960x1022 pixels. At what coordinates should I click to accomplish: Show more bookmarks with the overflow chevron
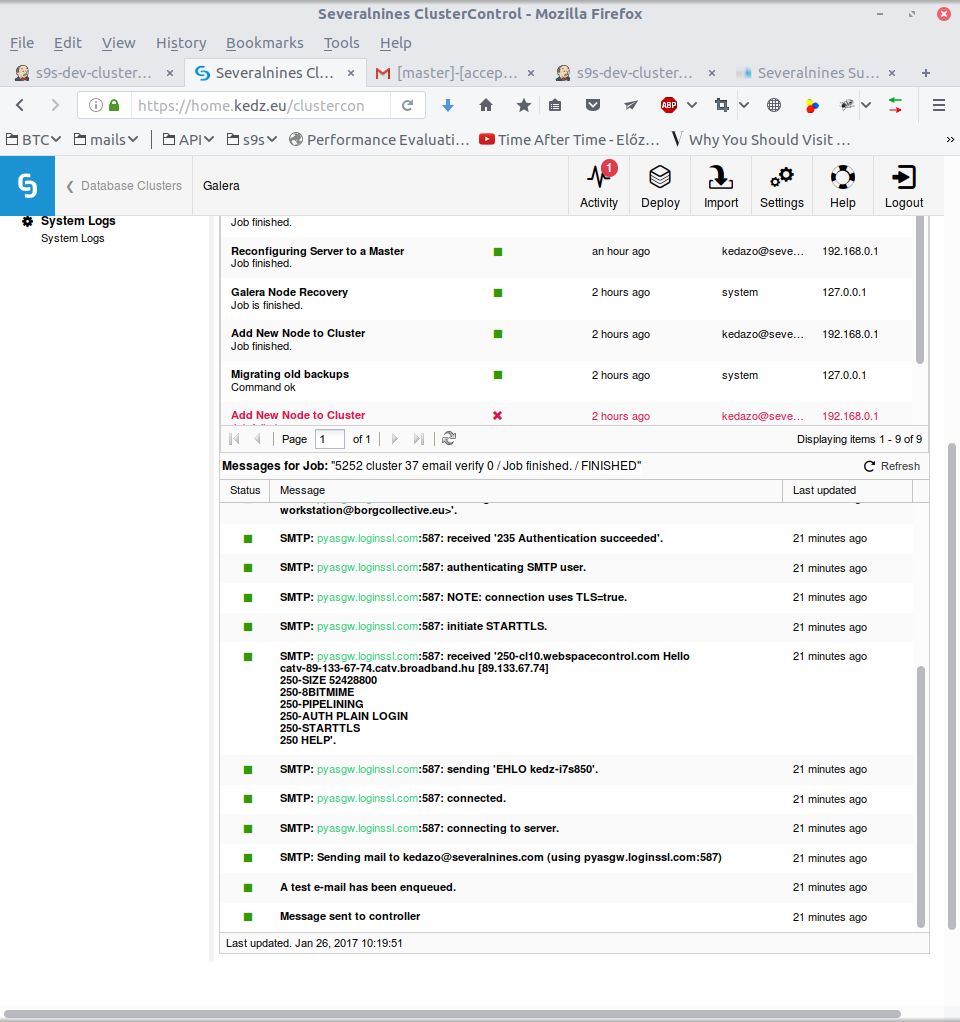tap(950, 139)
